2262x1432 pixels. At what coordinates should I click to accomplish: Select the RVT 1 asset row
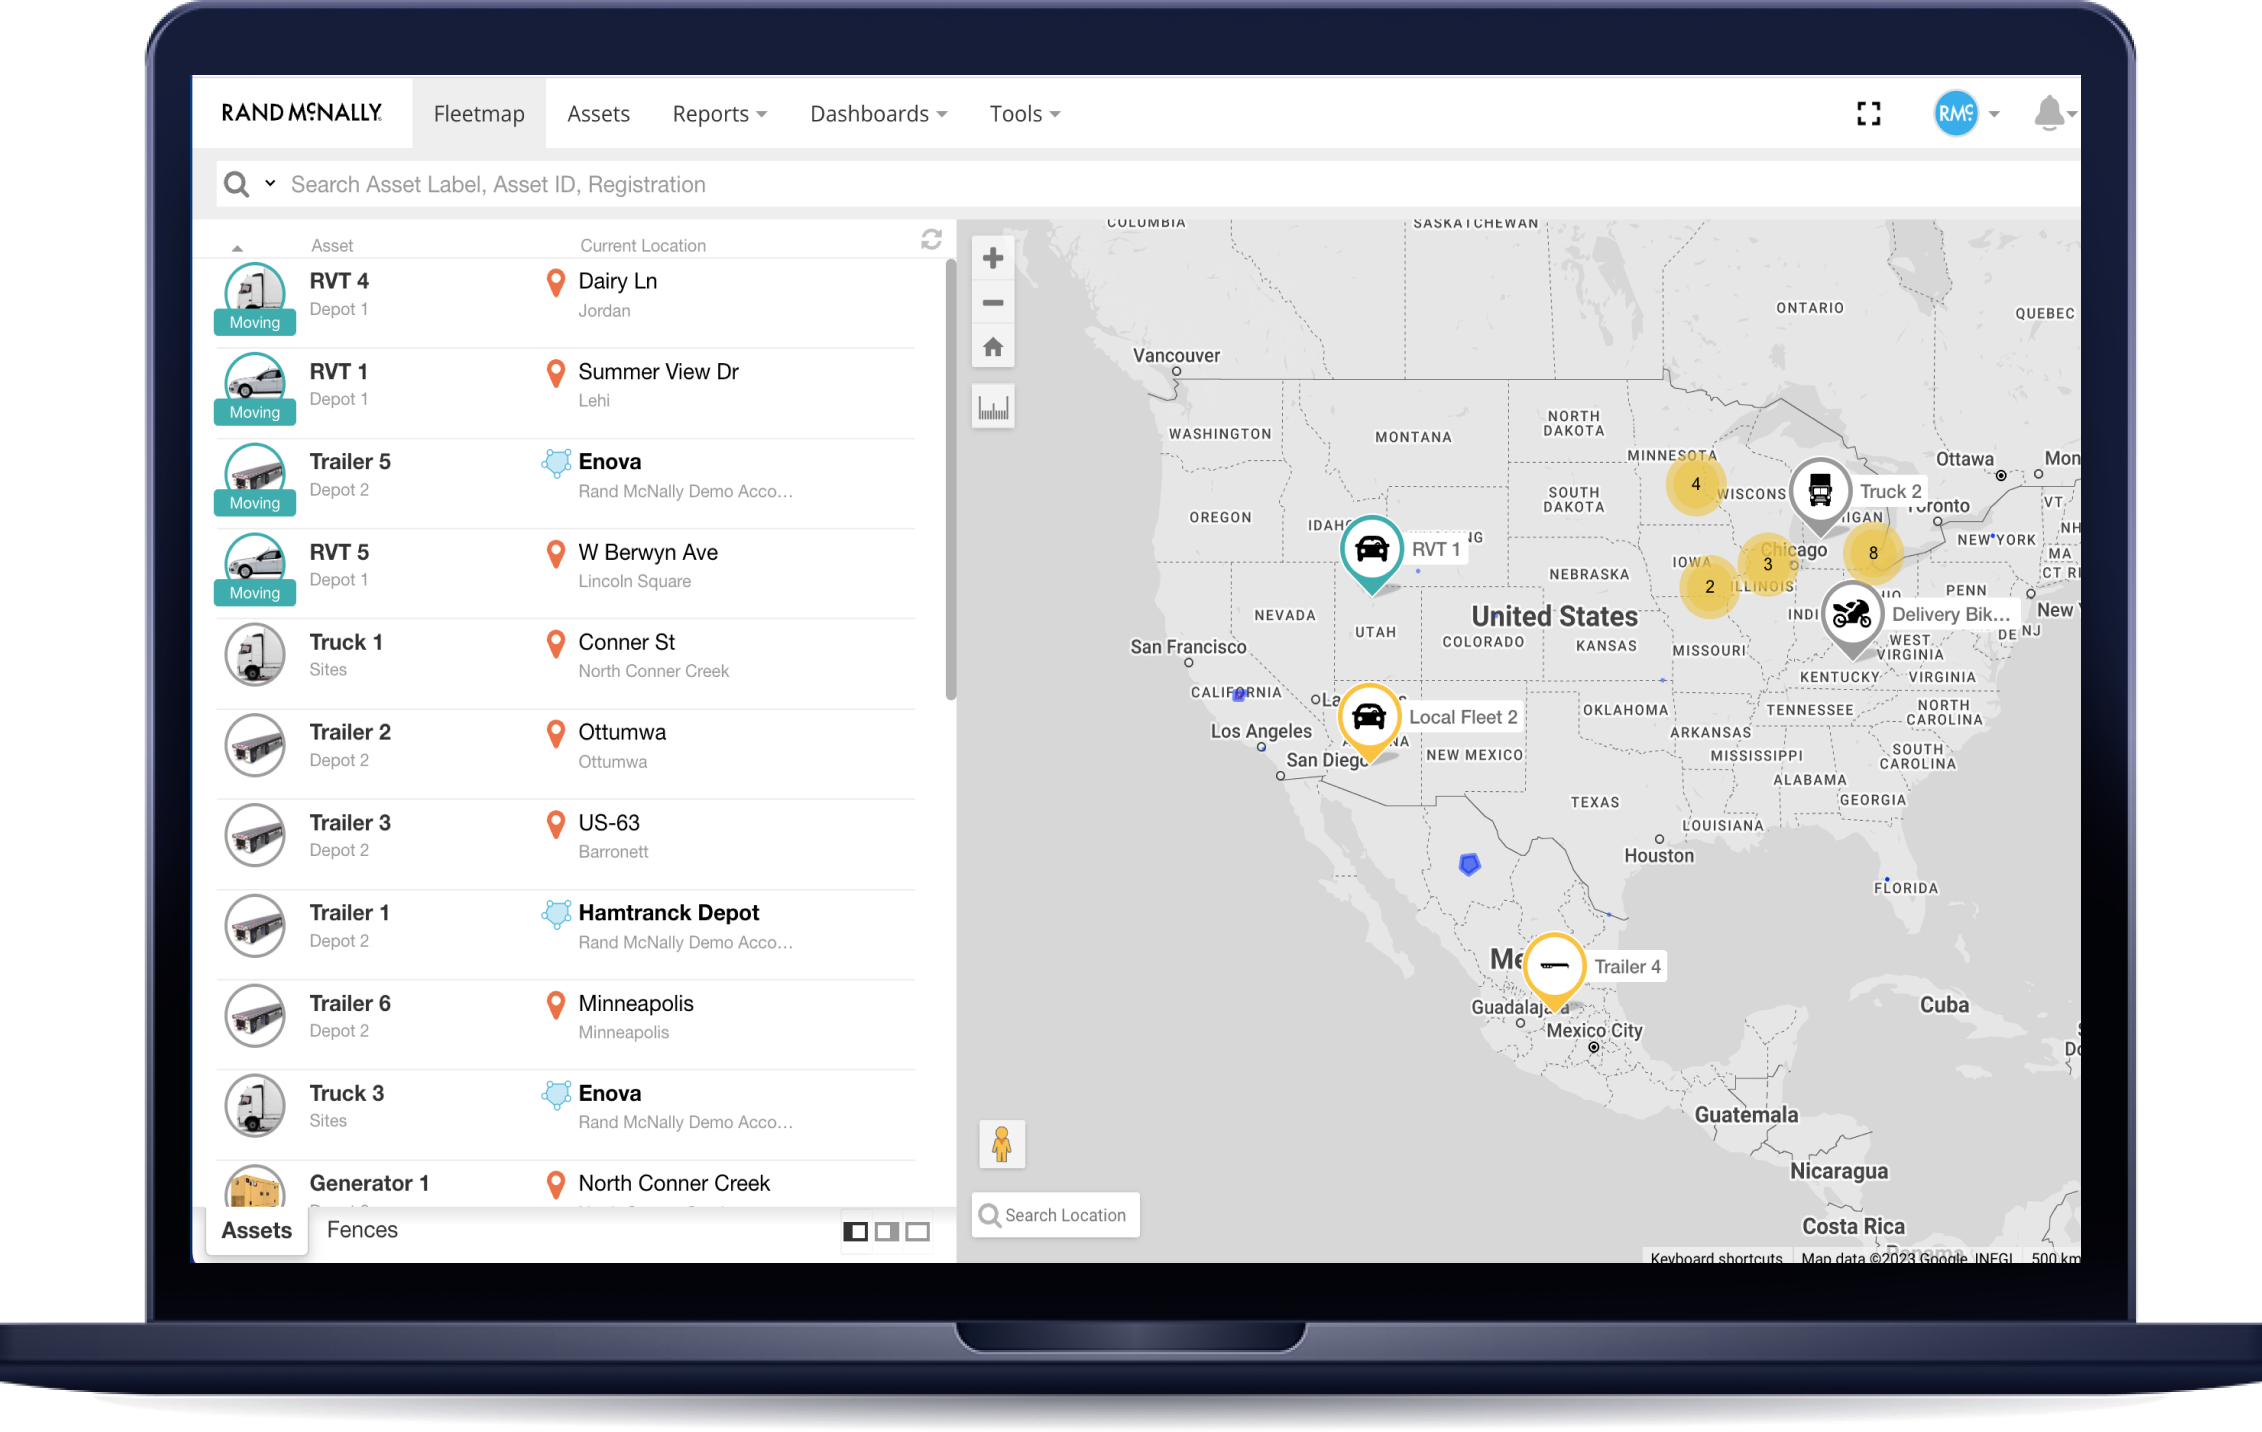click(565, 393)
